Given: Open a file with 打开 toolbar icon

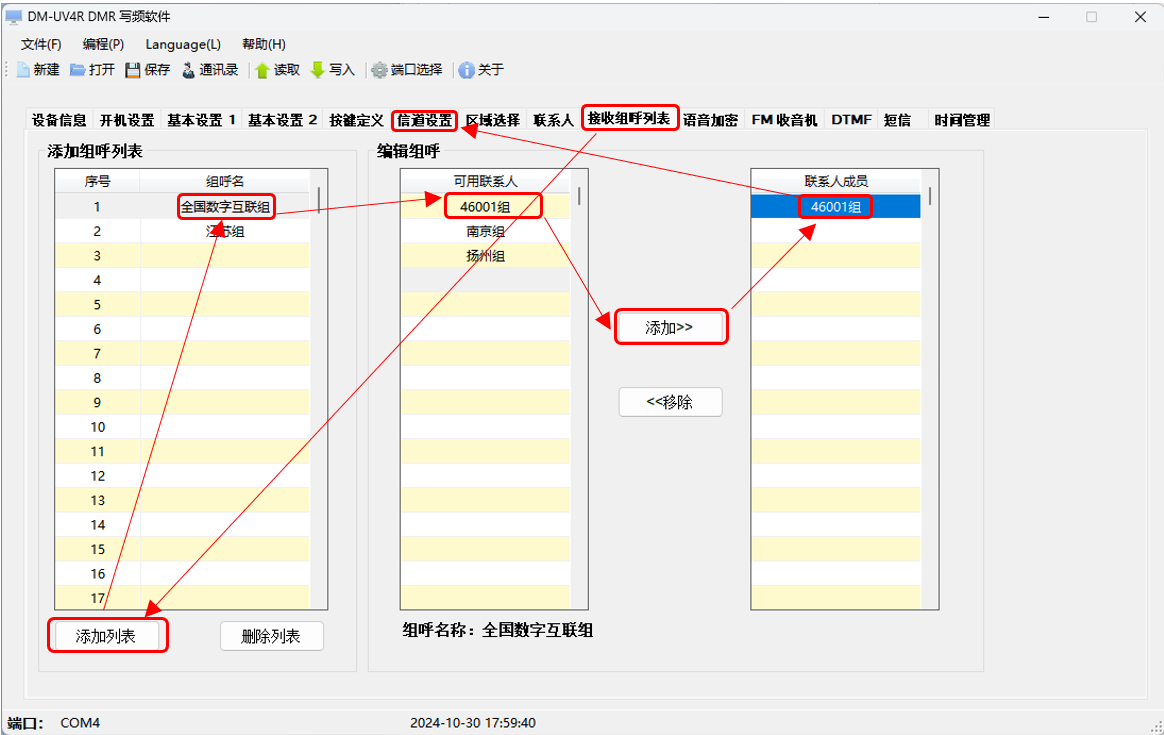Looking at the screenshot, I should click(x=77, y=70).
